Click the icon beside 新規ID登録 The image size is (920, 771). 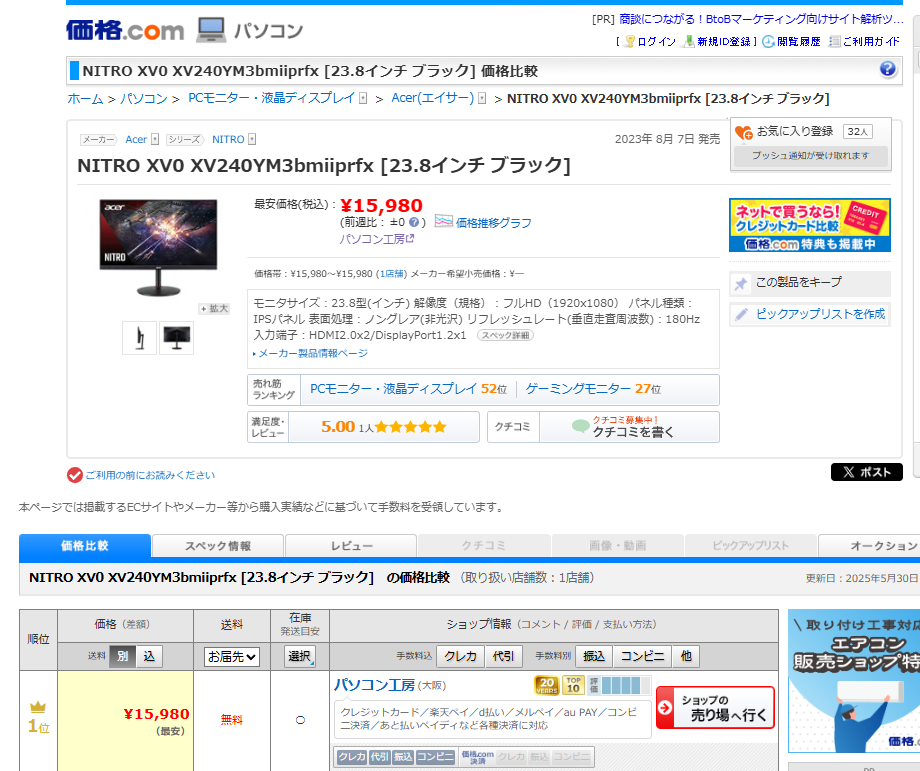click(689, 42)
